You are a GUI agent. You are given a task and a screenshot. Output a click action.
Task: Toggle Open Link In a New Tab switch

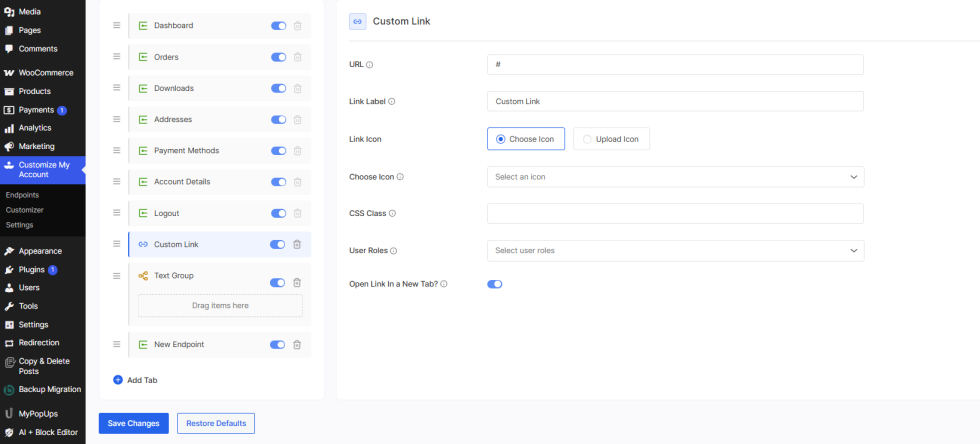coord(494,284)
